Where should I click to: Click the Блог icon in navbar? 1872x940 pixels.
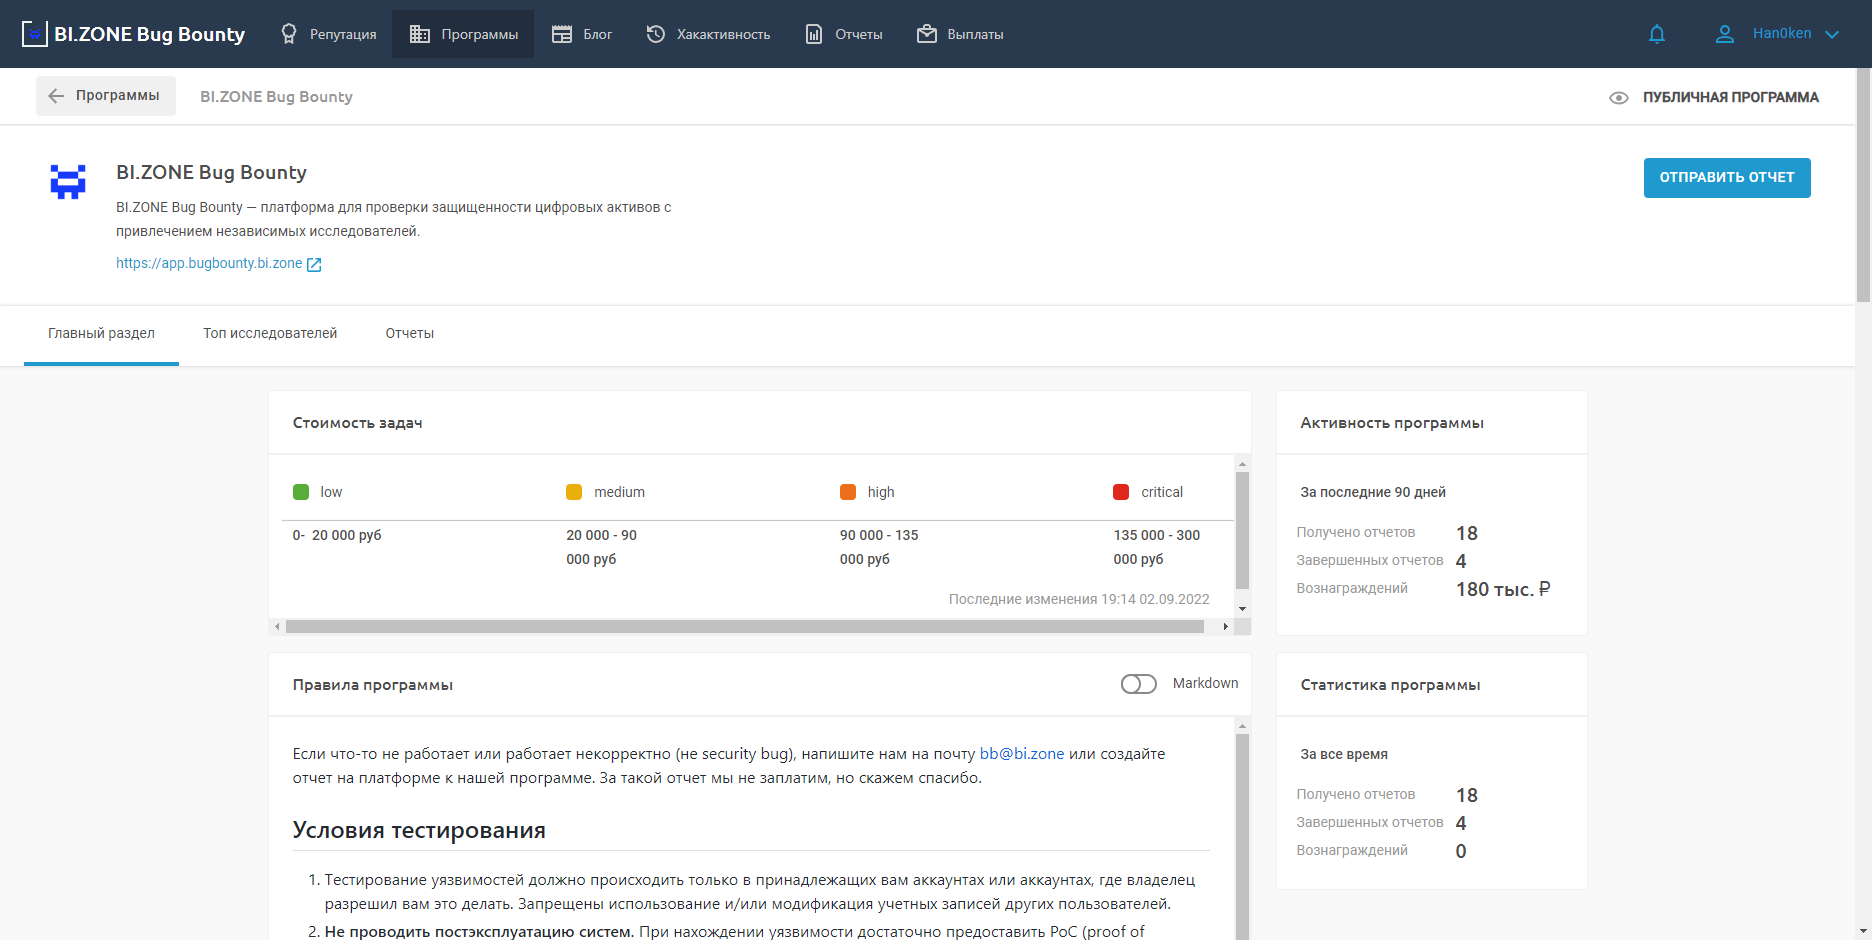[562, 34]
